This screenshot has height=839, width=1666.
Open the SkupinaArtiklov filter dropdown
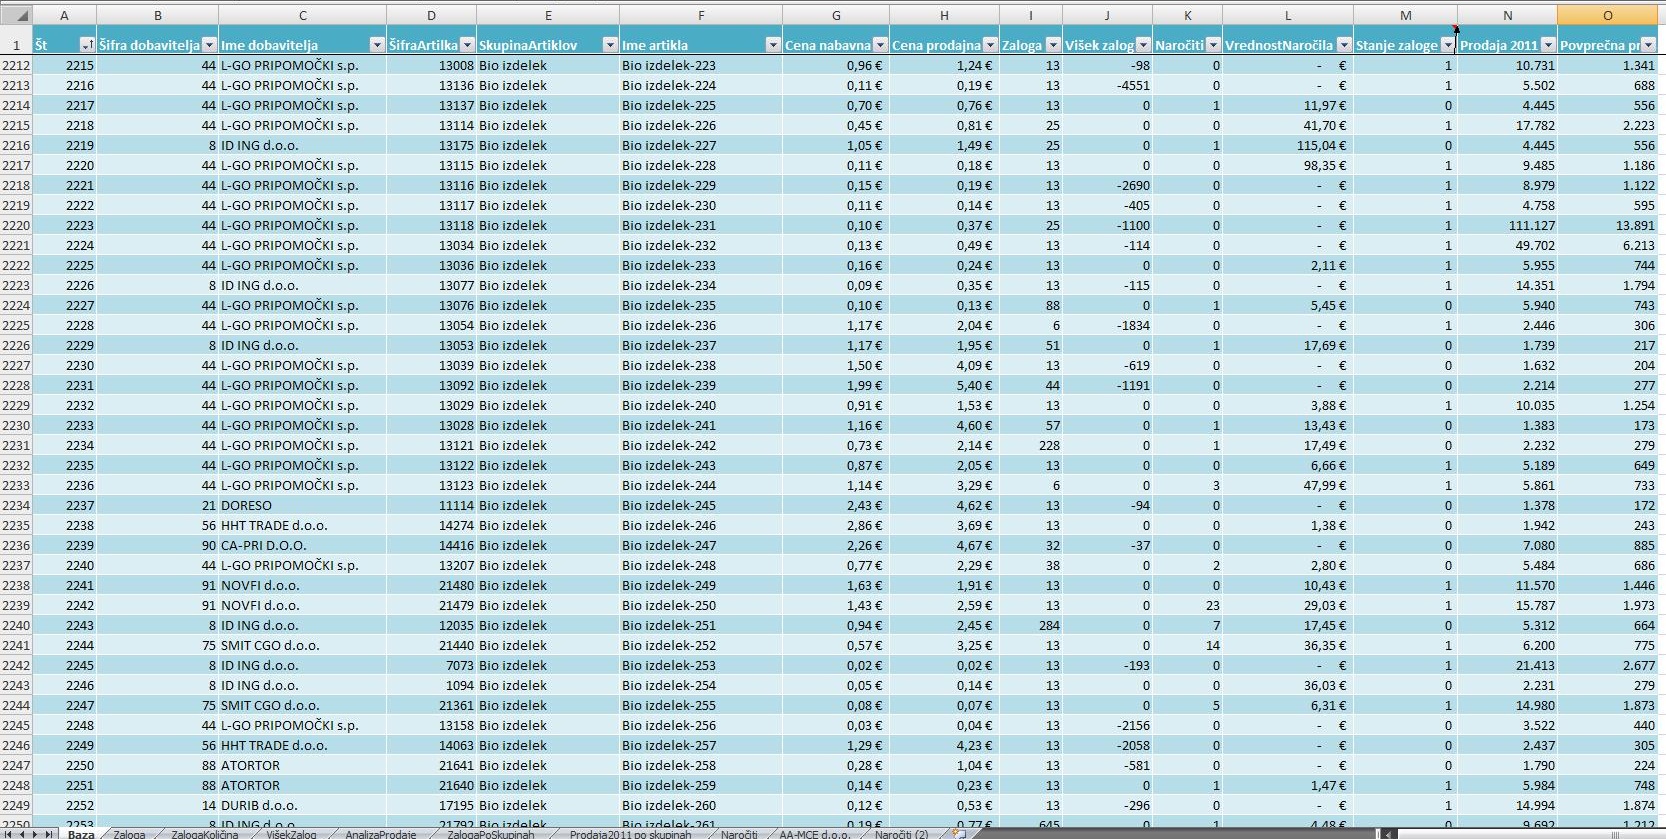[x=610, y=45]
